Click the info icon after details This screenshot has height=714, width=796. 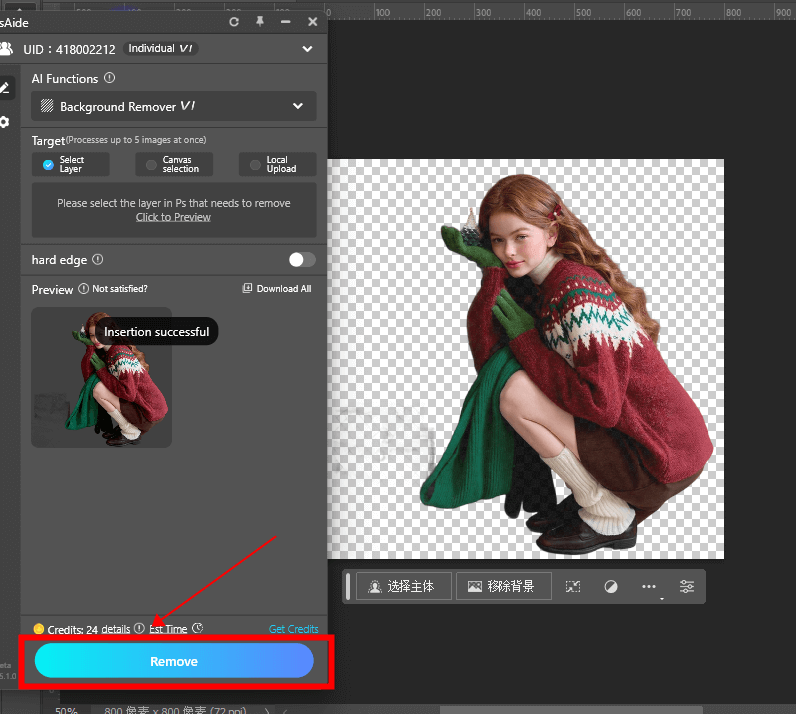[x=139, y=629]
